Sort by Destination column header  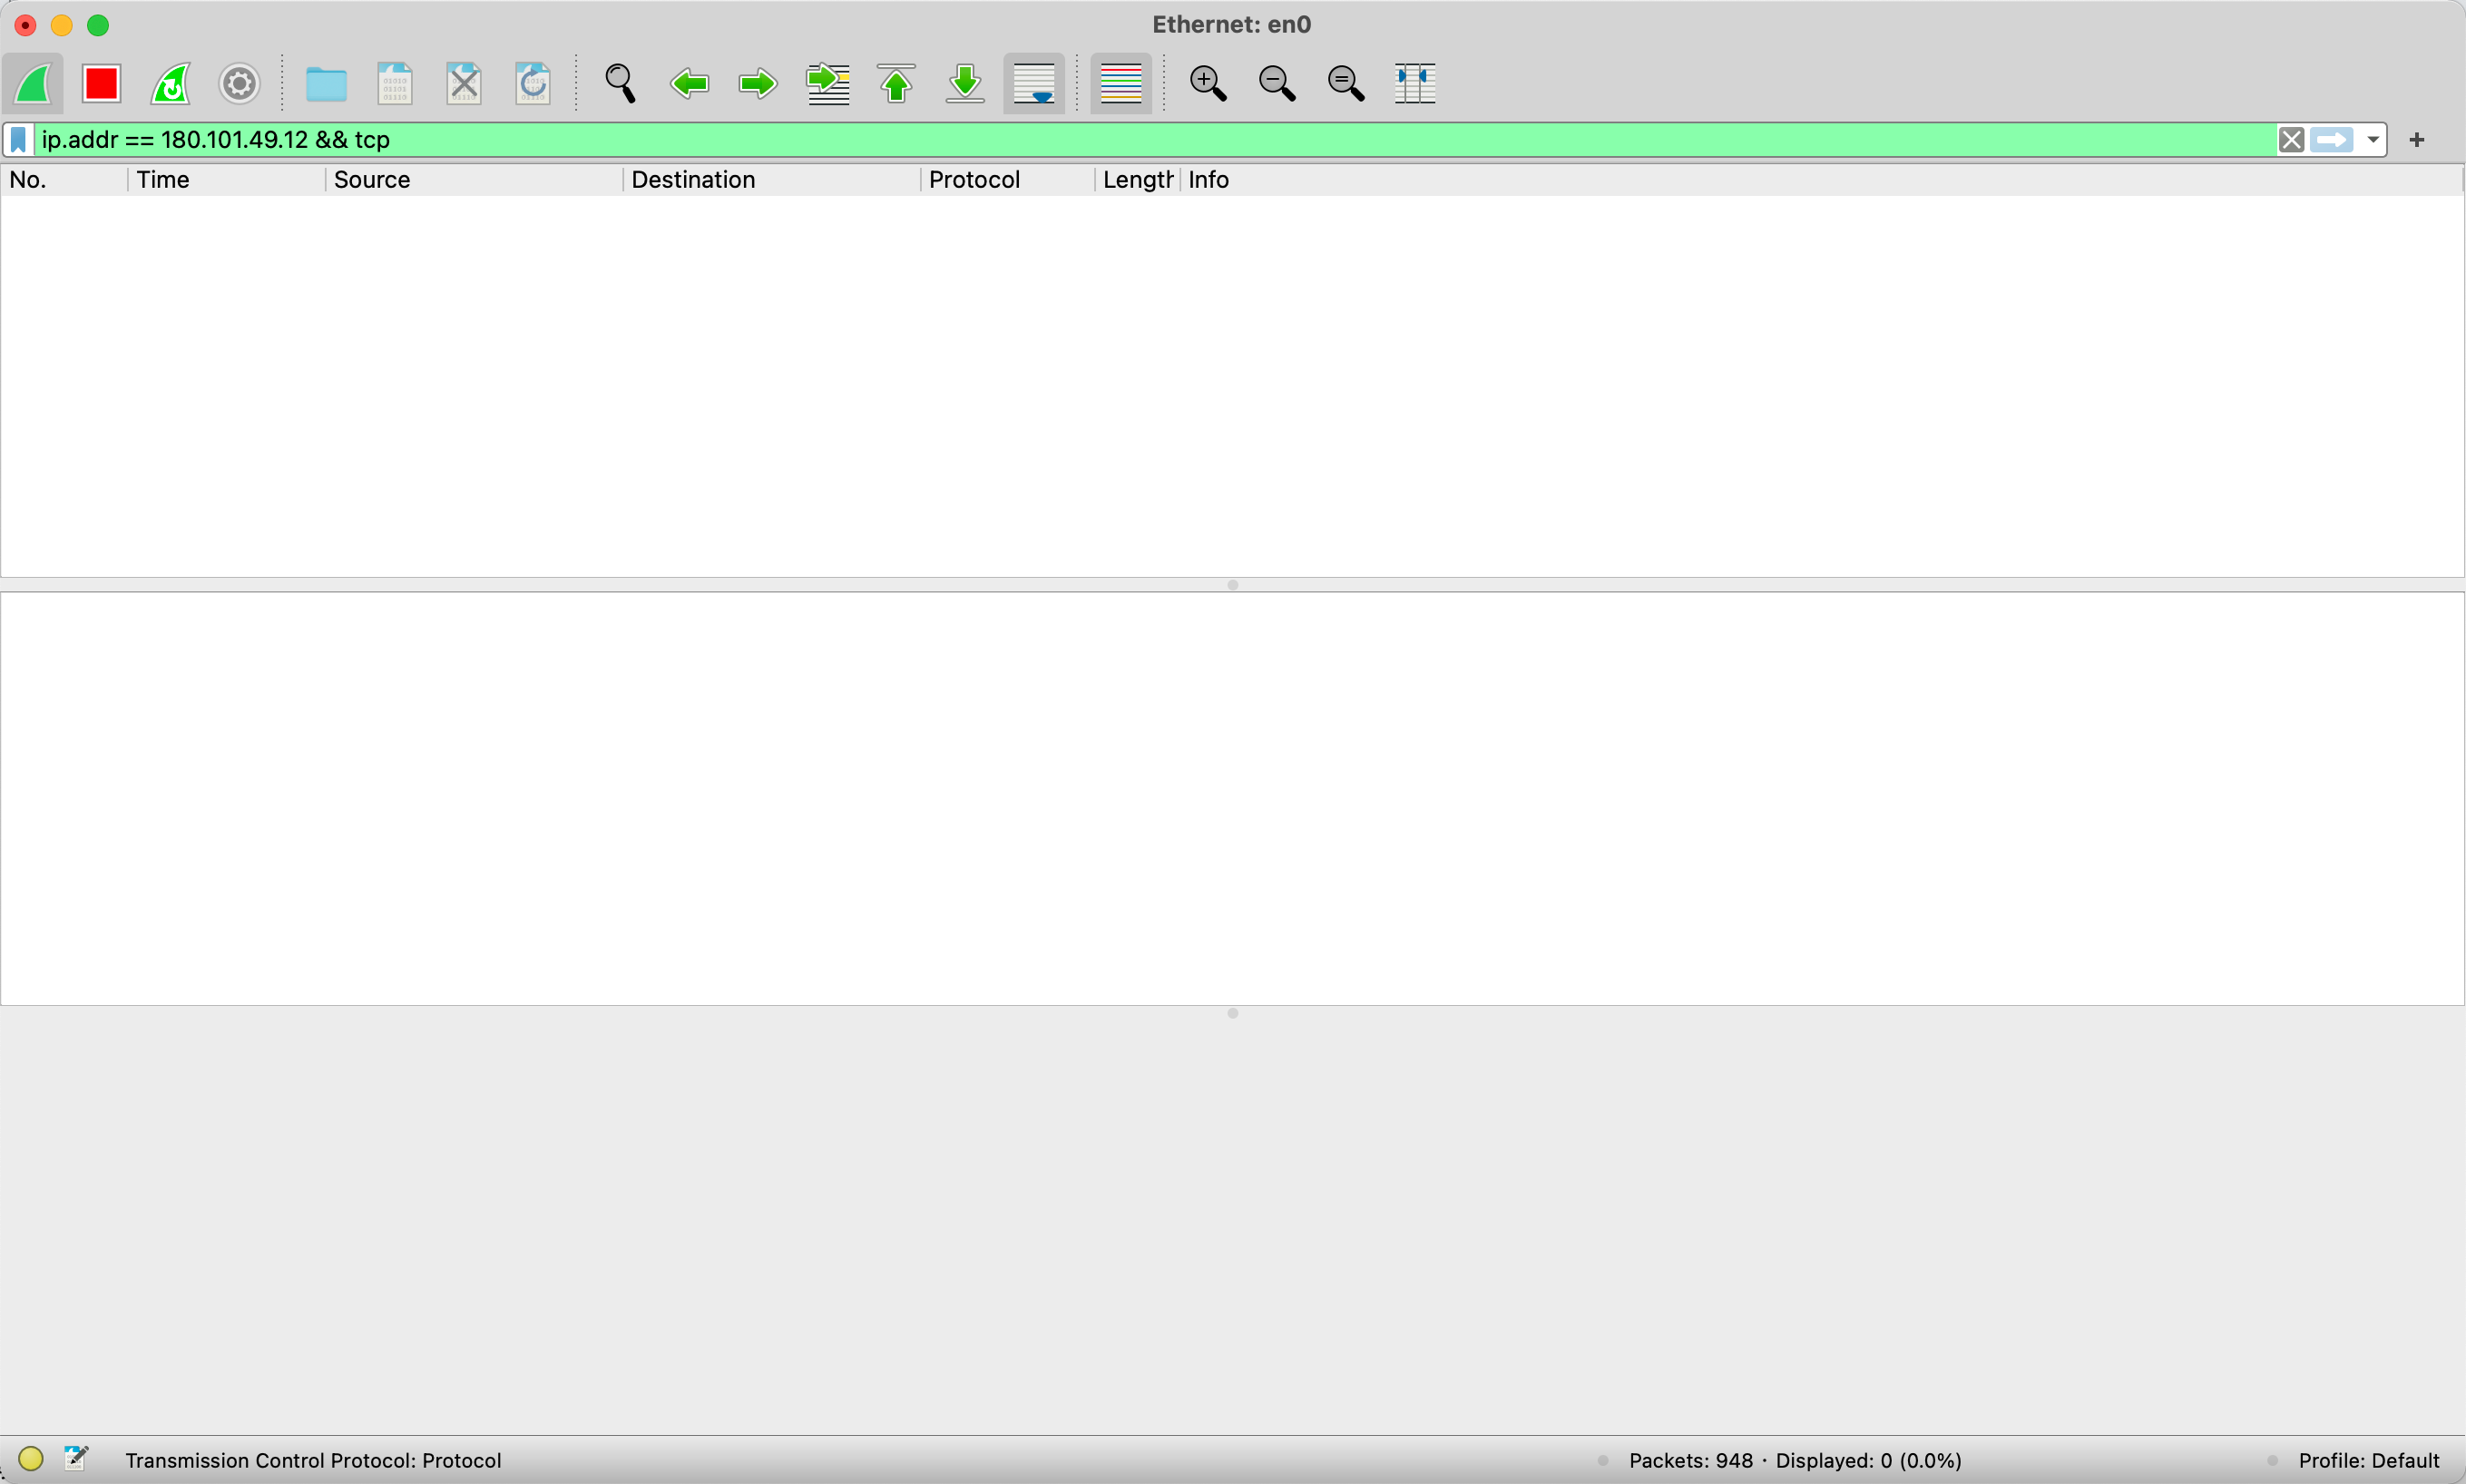pos(772,180)
